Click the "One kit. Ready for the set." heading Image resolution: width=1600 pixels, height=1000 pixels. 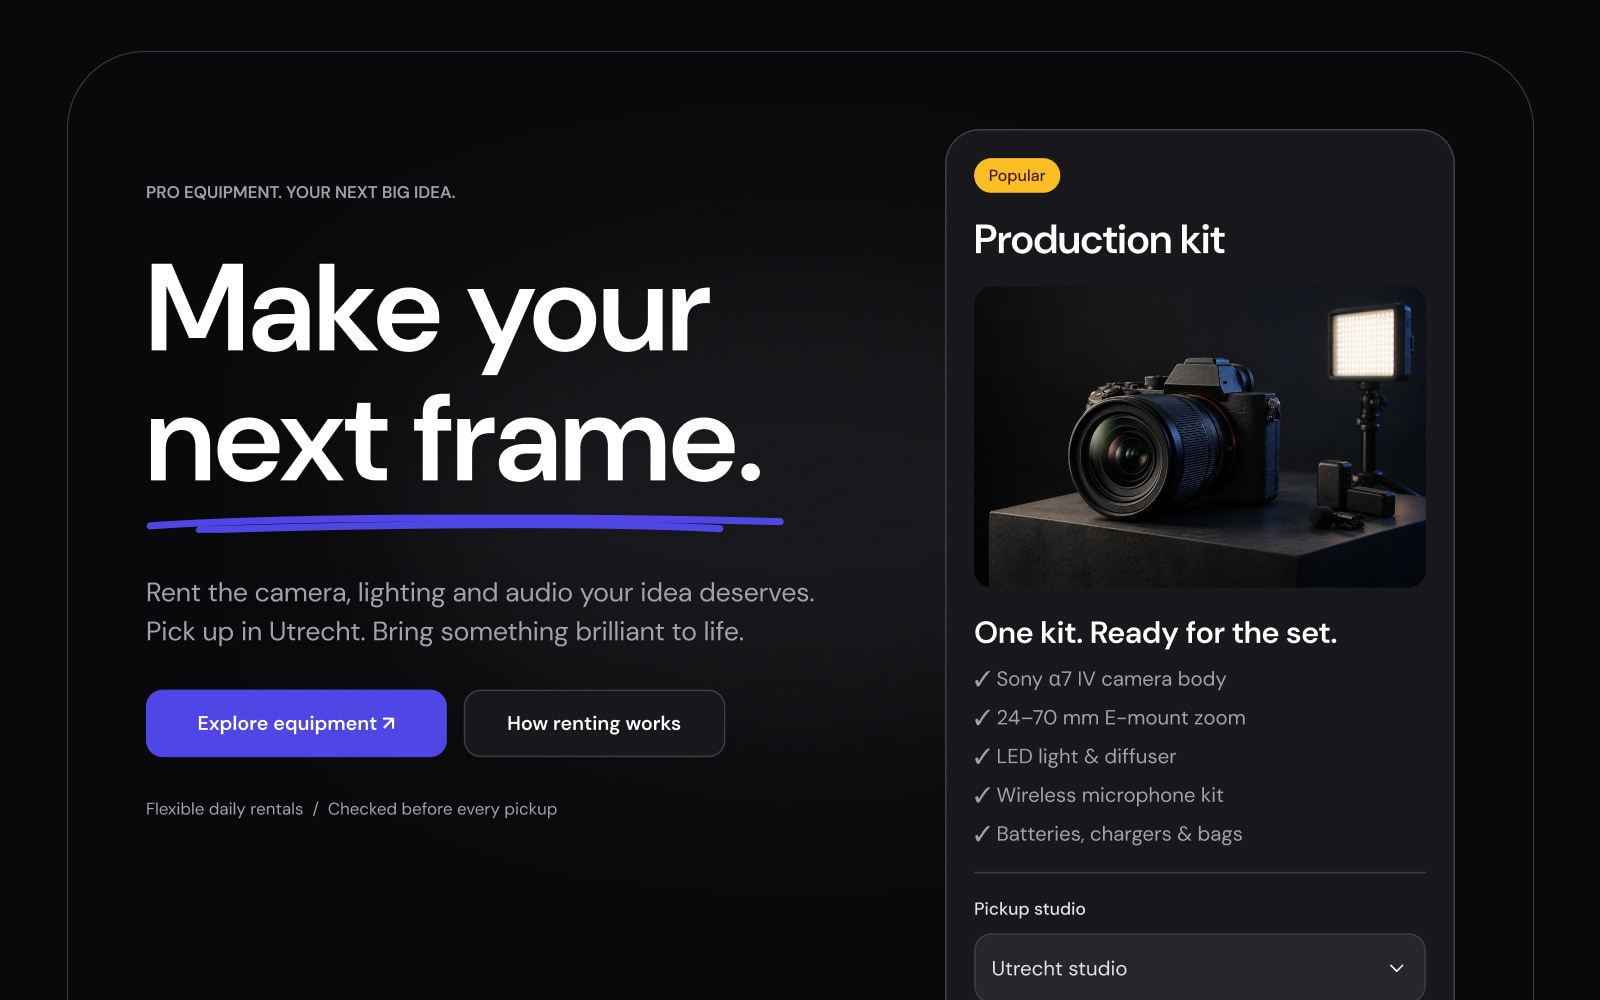tap(1155, 633)
